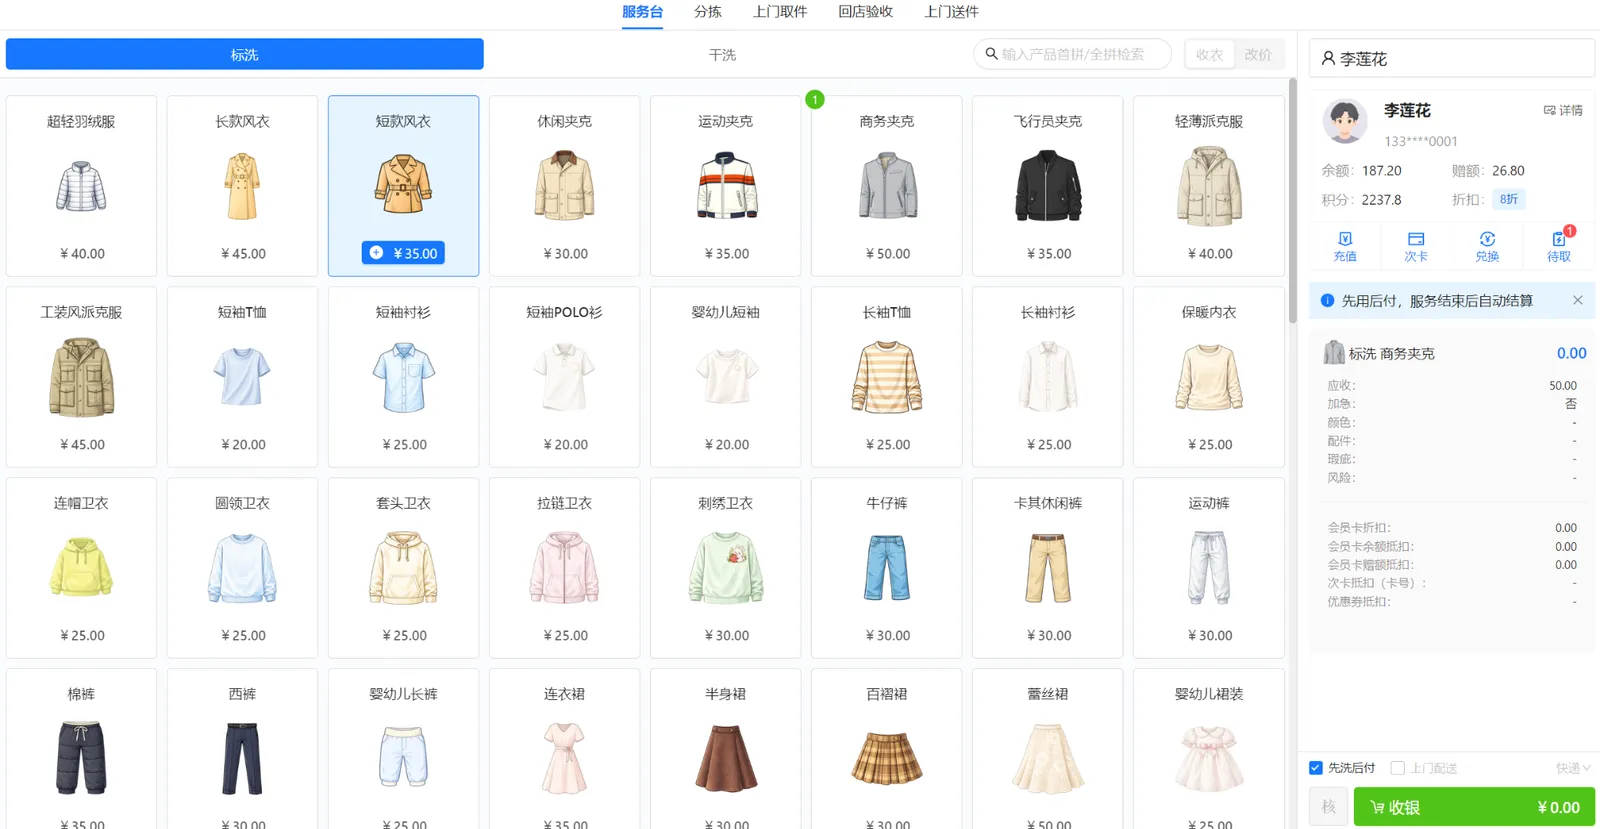This screenshot has height=829, width=1600.
Task: Click the customer name field 李莲花
Action: [1451, 58]
